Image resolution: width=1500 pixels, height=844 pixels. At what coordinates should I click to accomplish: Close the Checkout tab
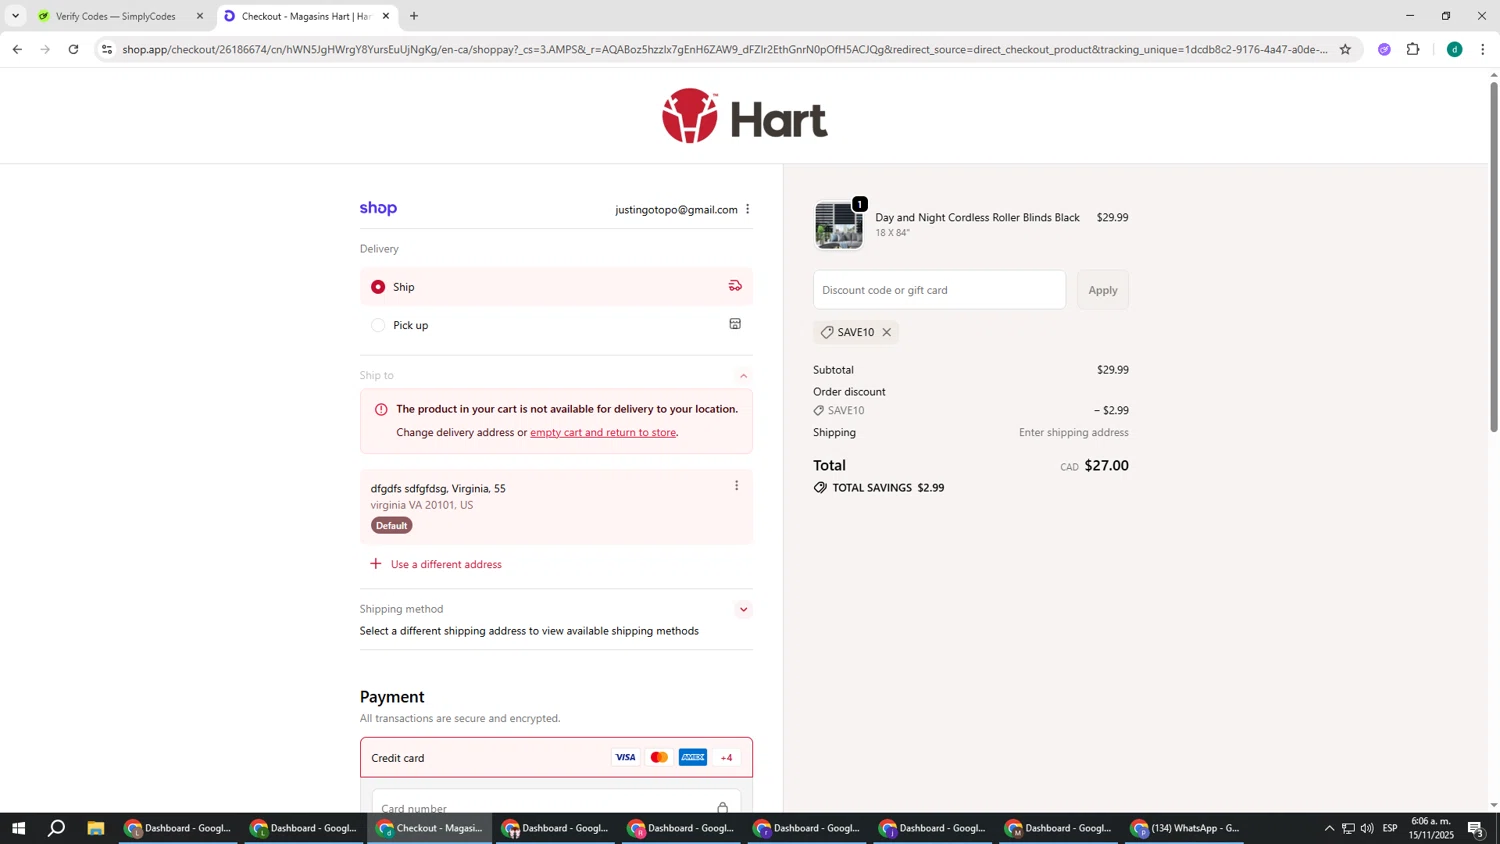(386, 16)
